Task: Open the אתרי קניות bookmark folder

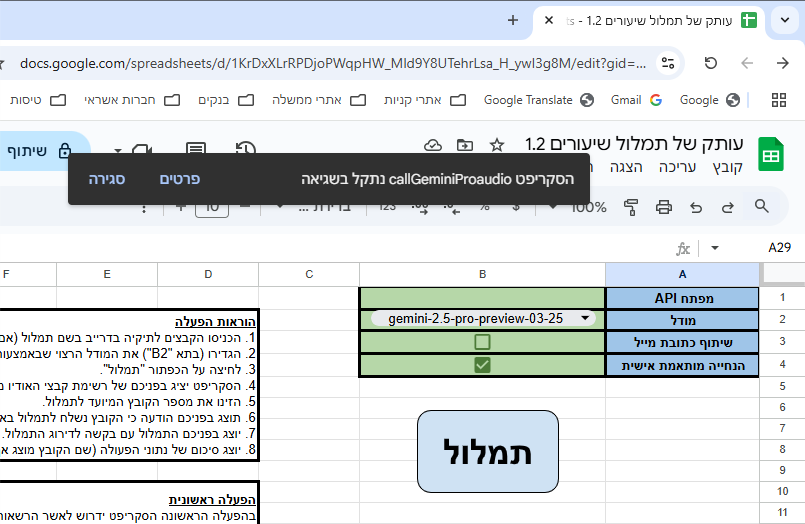Action: tap(425, 100)
